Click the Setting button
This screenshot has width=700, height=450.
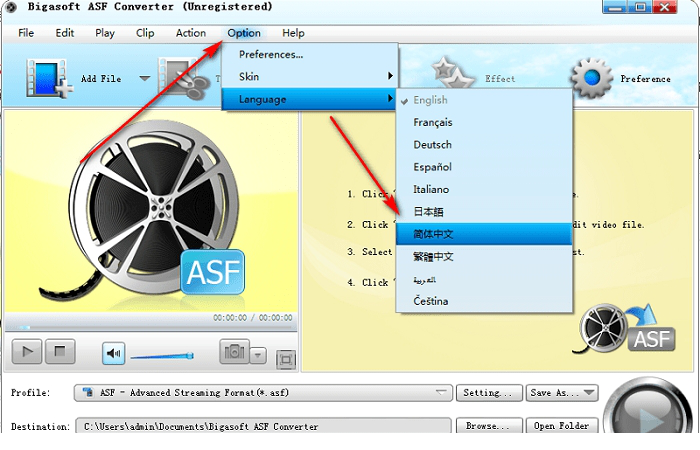pos(489,393)
